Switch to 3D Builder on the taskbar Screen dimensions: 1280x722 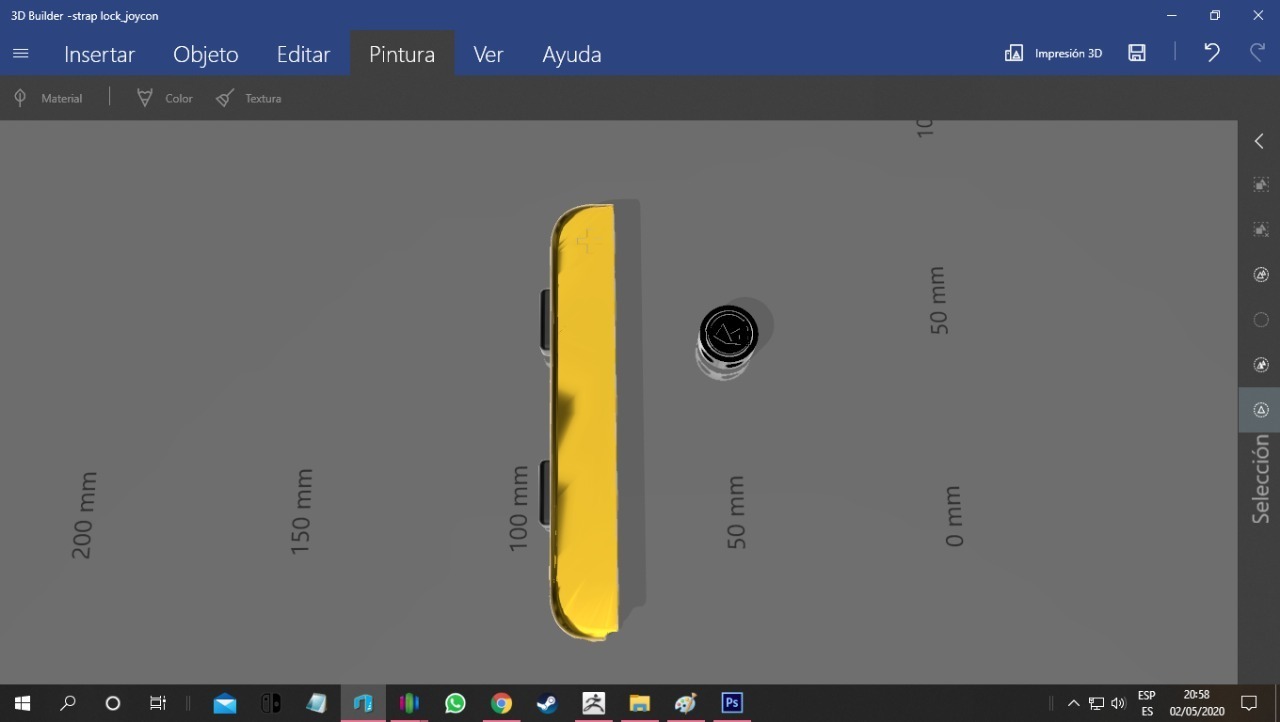tap(363, 703)
